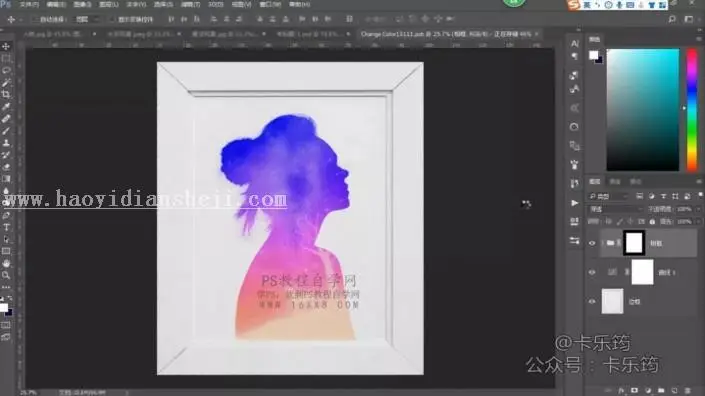Hide the top group layer via eye
Screen dimensions: 705x396
(x=592, y=243)
